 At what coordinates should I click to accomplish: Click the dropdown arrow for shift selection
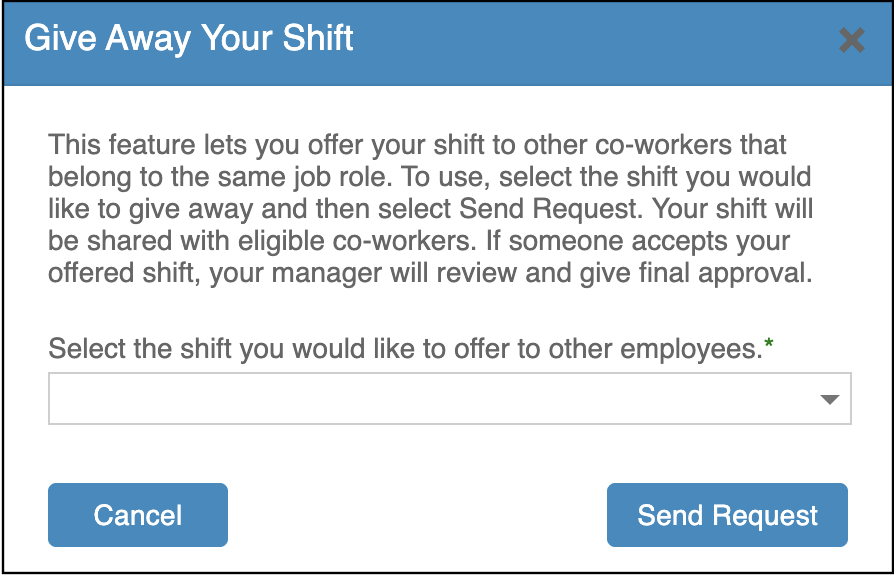(829, 400)
